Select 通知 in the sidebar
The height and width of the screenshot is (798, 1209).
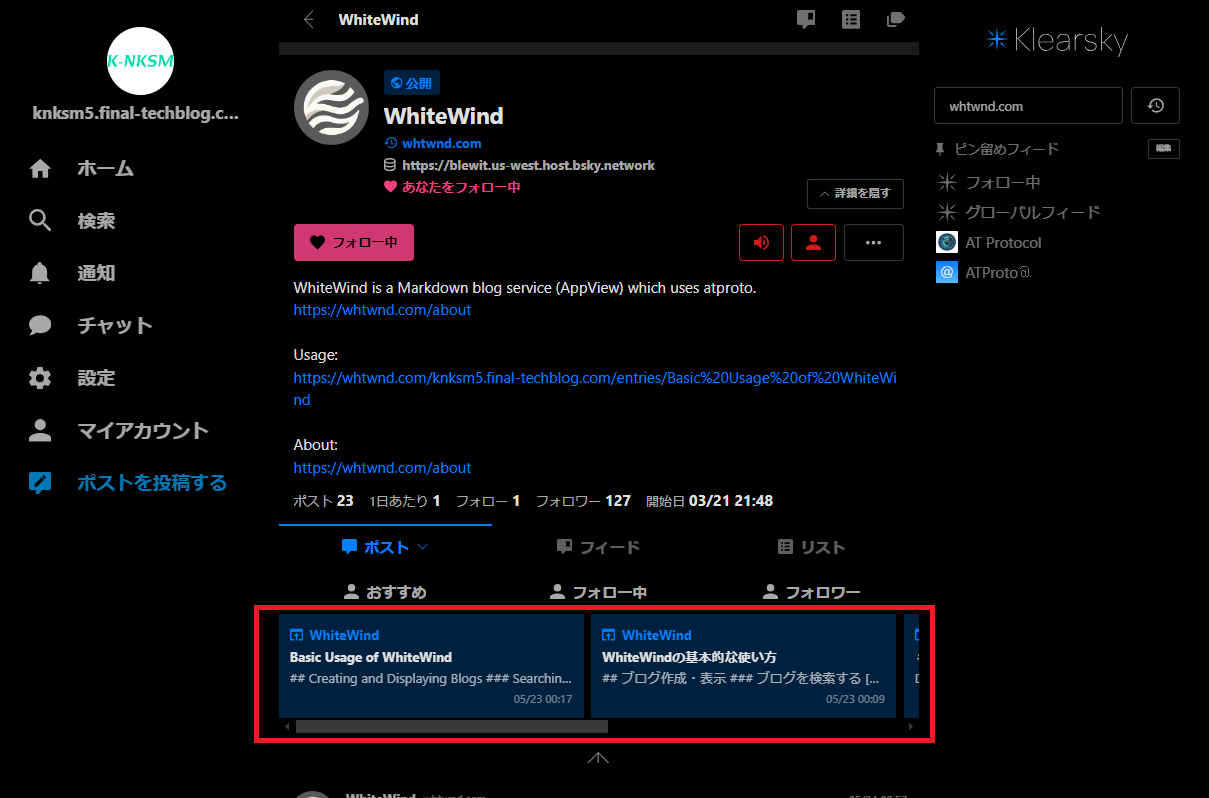tap(97, 273)
